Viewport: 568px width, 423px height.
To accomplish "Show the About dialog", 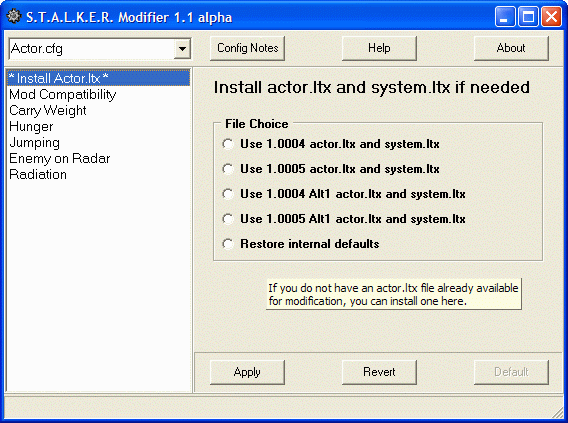I will 511,48.
